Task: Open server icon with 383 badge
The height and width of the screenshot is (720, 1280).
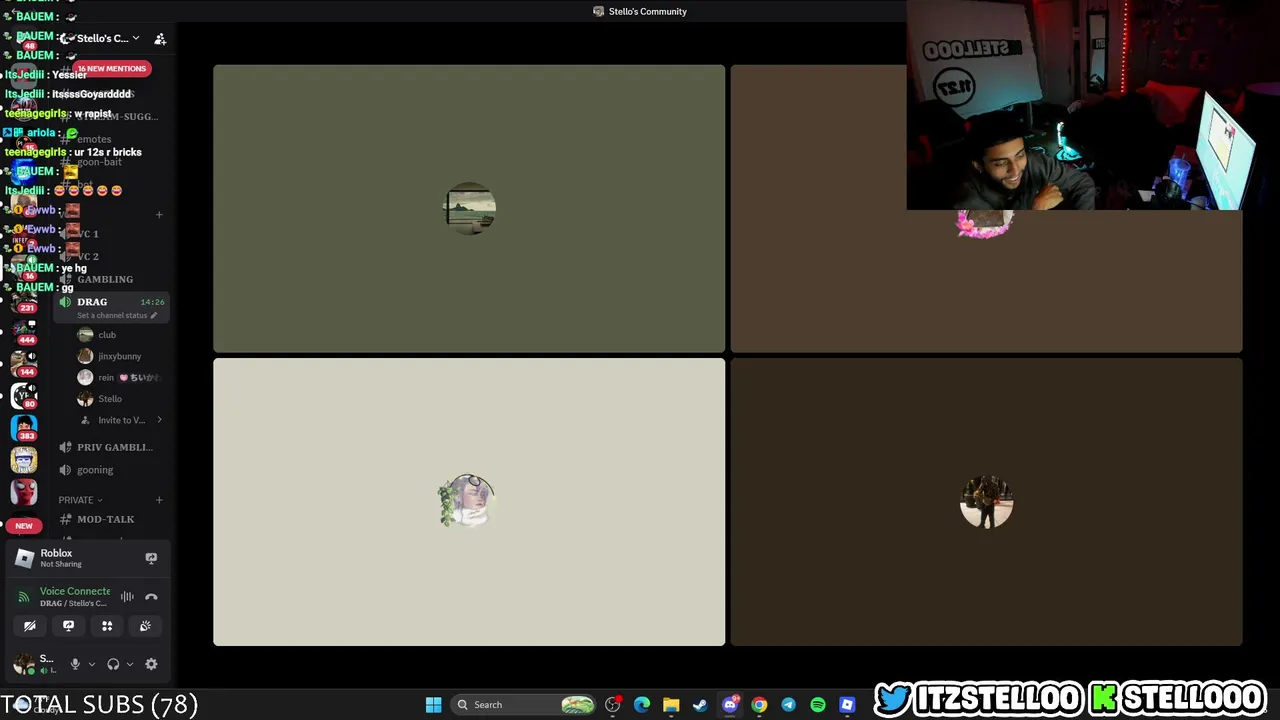Action: point(24,428)
